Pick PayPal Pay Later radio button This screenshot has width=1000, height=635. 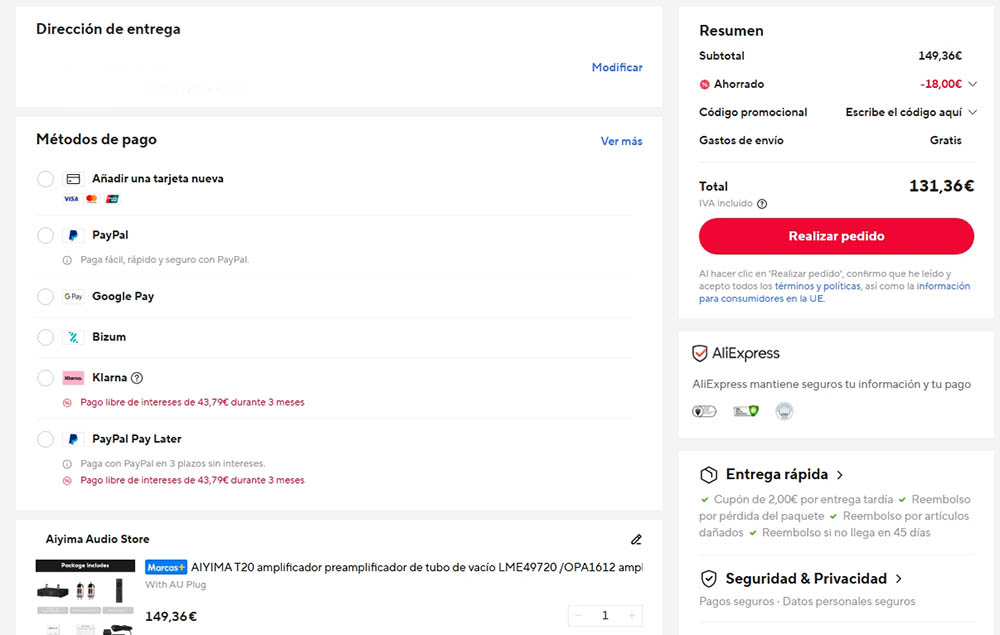[45, 439]
